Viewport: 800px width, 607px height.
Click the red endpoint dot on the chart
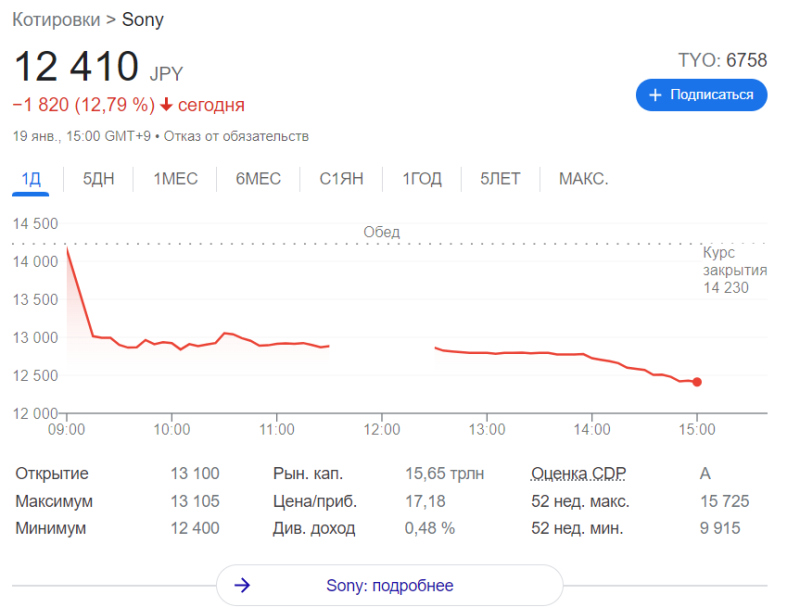click(x=697, y=382)
